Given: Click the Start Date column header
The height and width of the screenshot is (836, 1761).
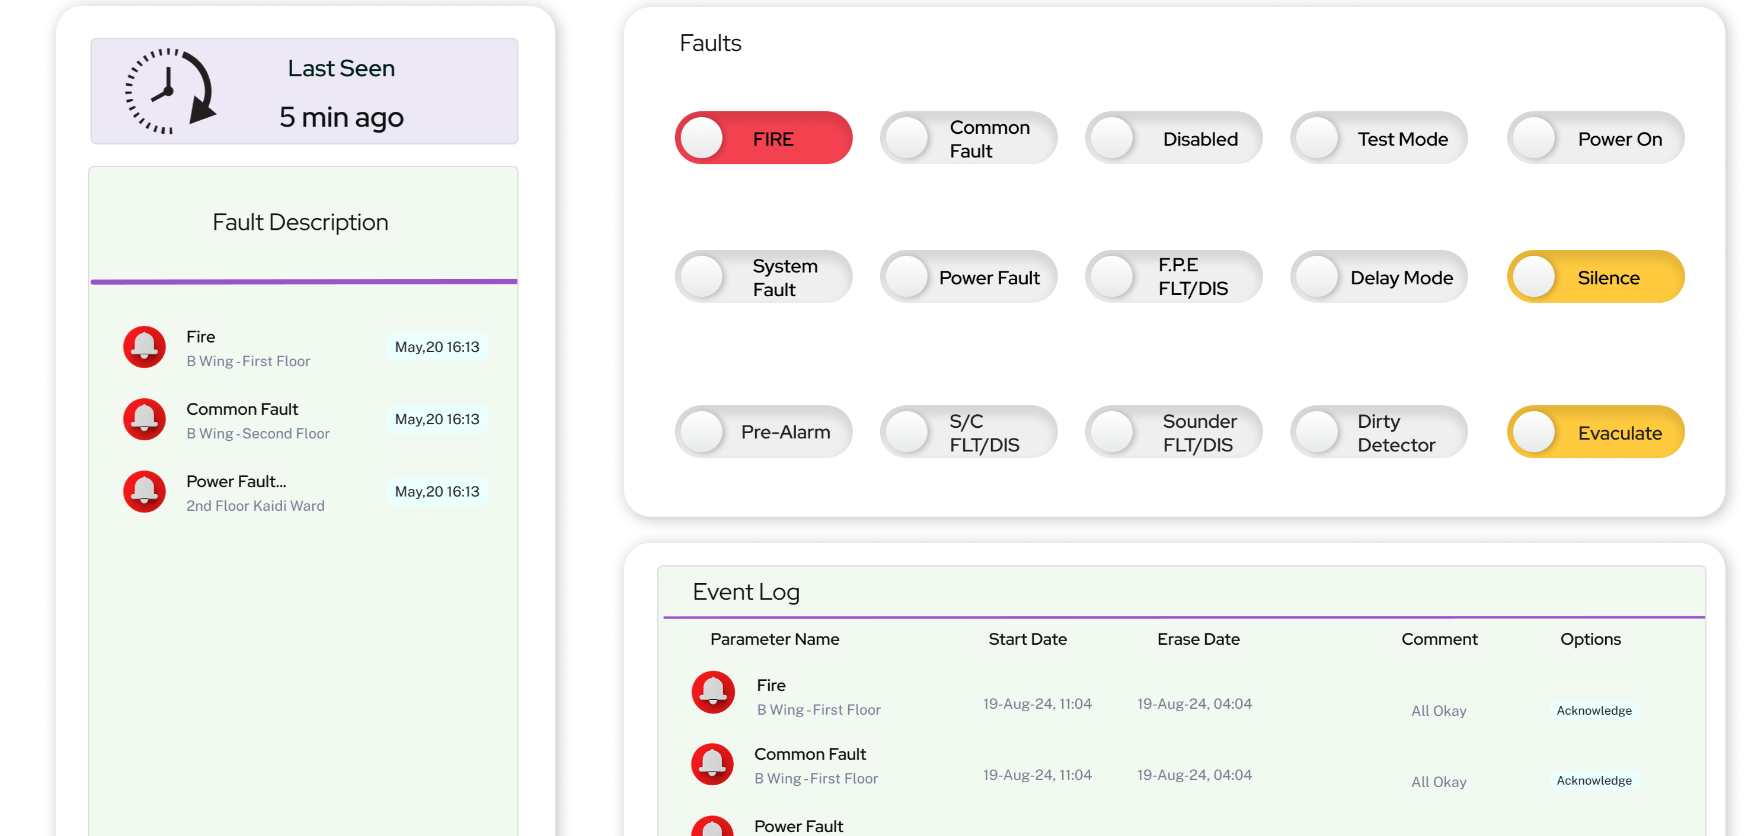Looking at the screenshot, I should click(1028, 639).
